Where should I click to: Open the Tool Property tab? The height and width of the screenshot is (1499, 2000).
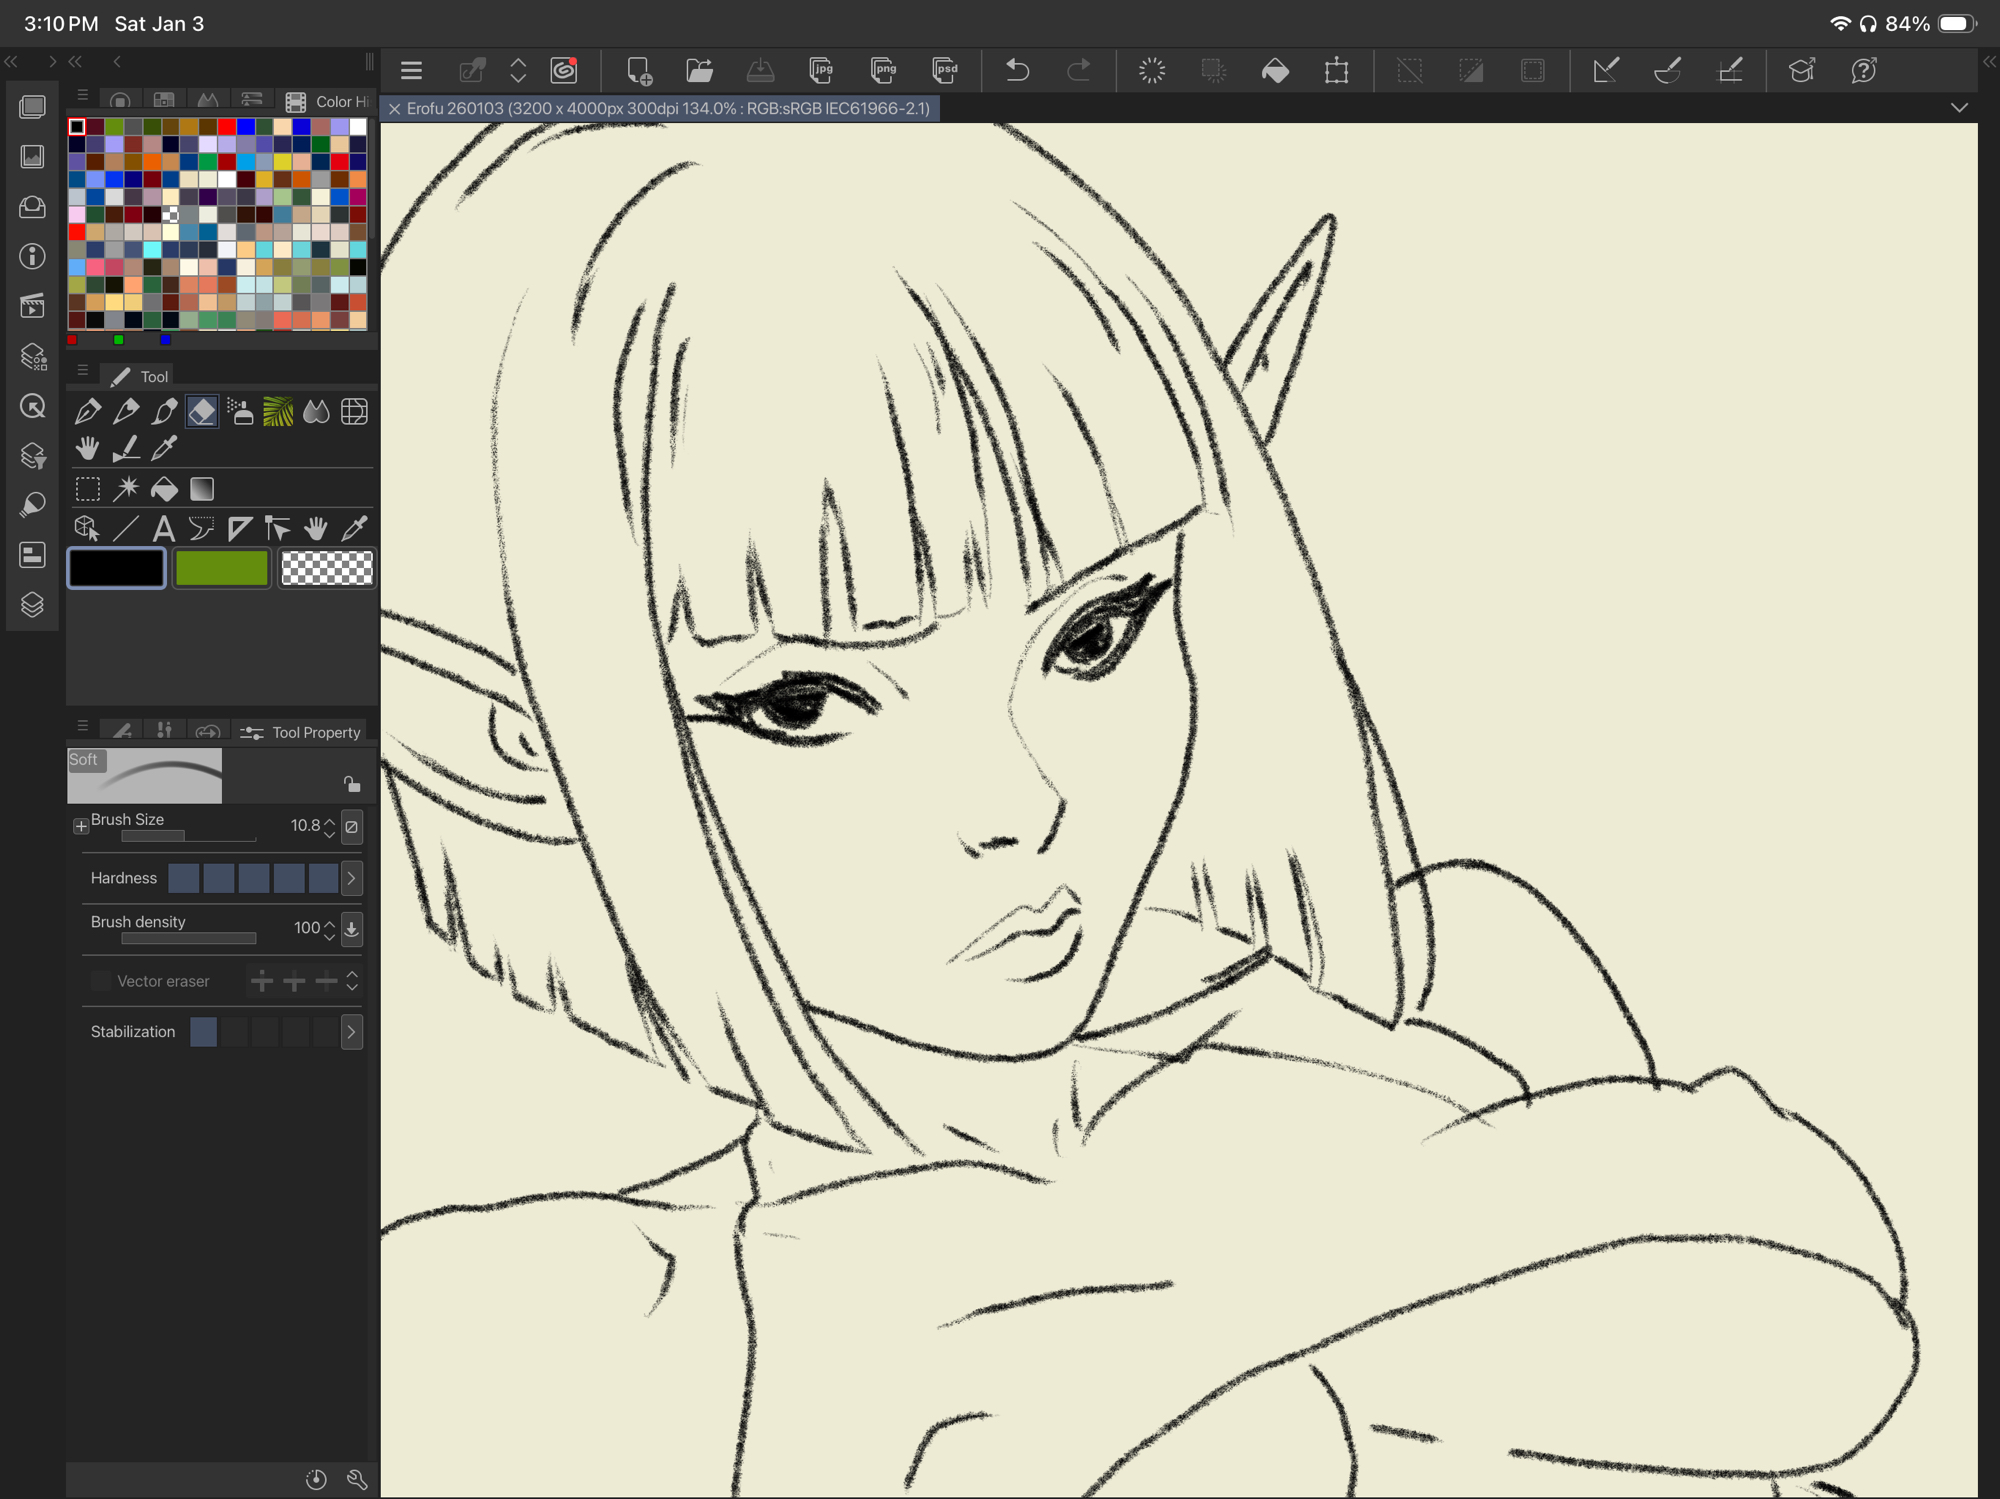(x=301, y=732)
